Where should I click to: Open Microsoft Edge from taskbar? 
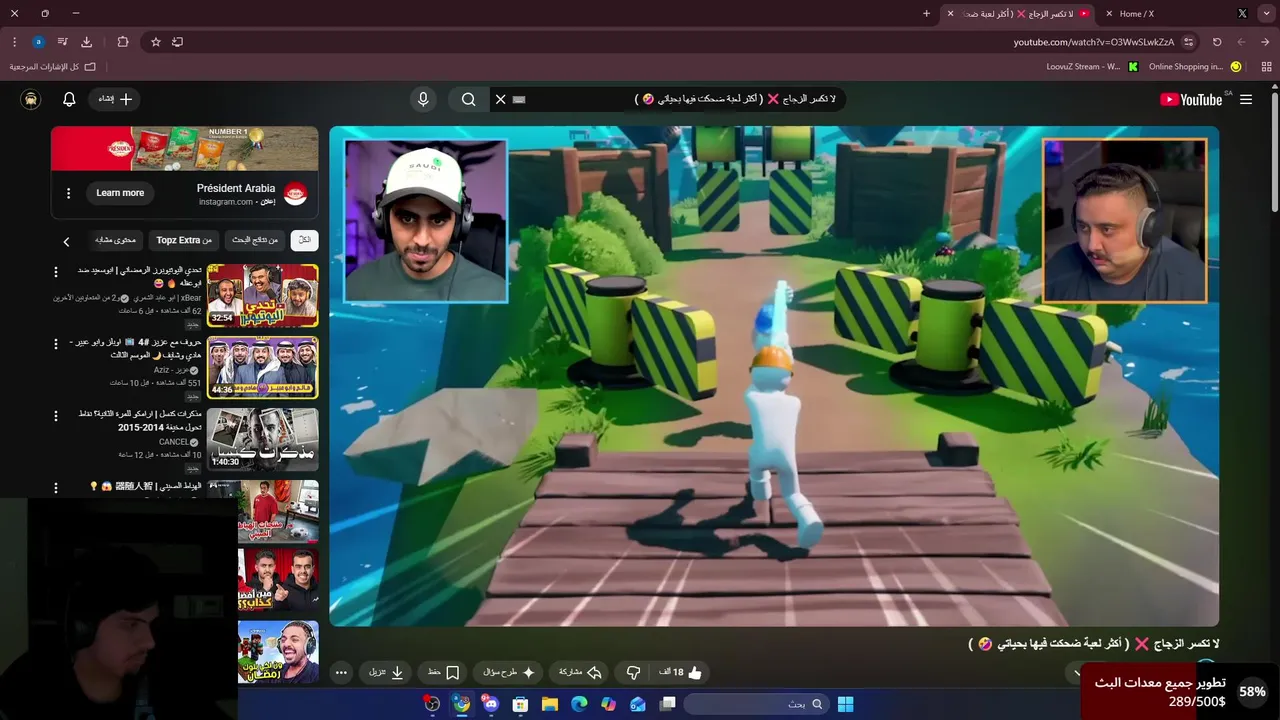(579, 704)
